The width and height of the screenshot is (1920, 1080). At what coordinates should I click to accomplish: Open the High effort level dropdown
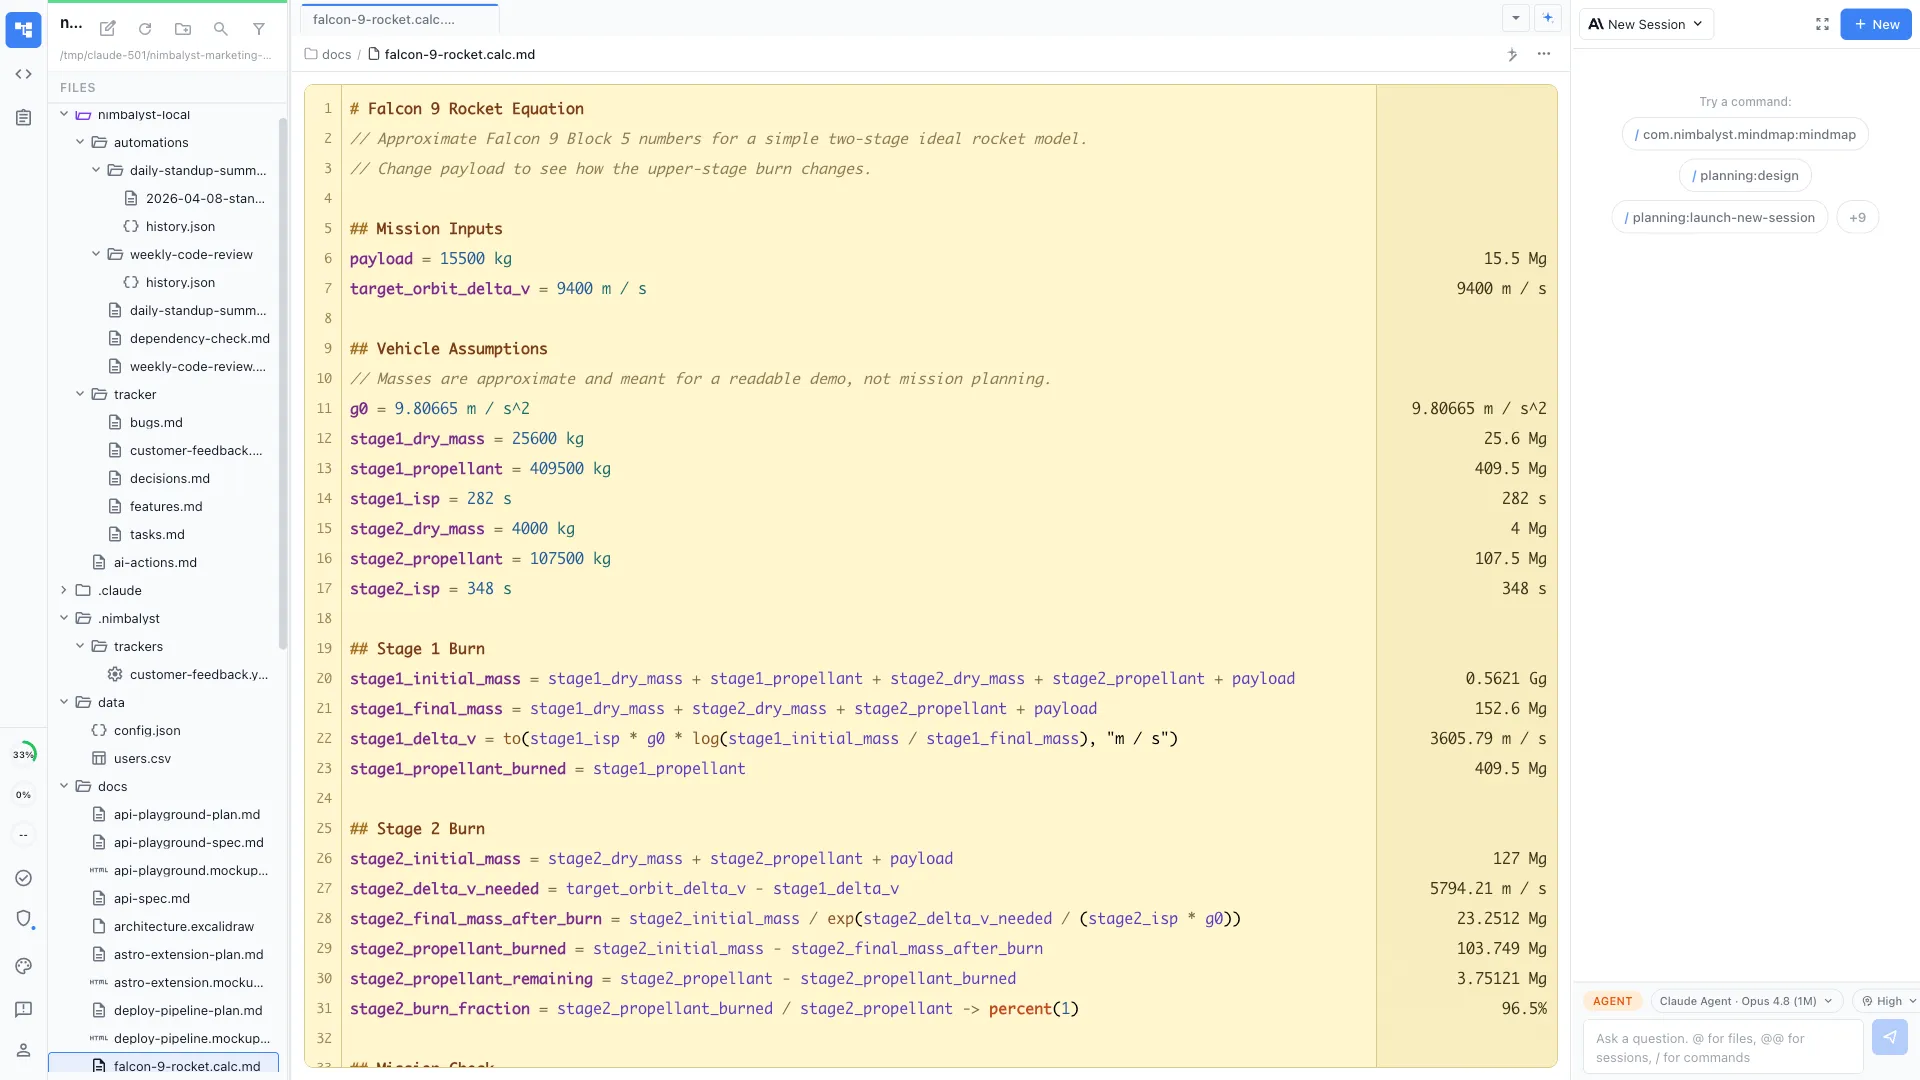point(1887,1001)
